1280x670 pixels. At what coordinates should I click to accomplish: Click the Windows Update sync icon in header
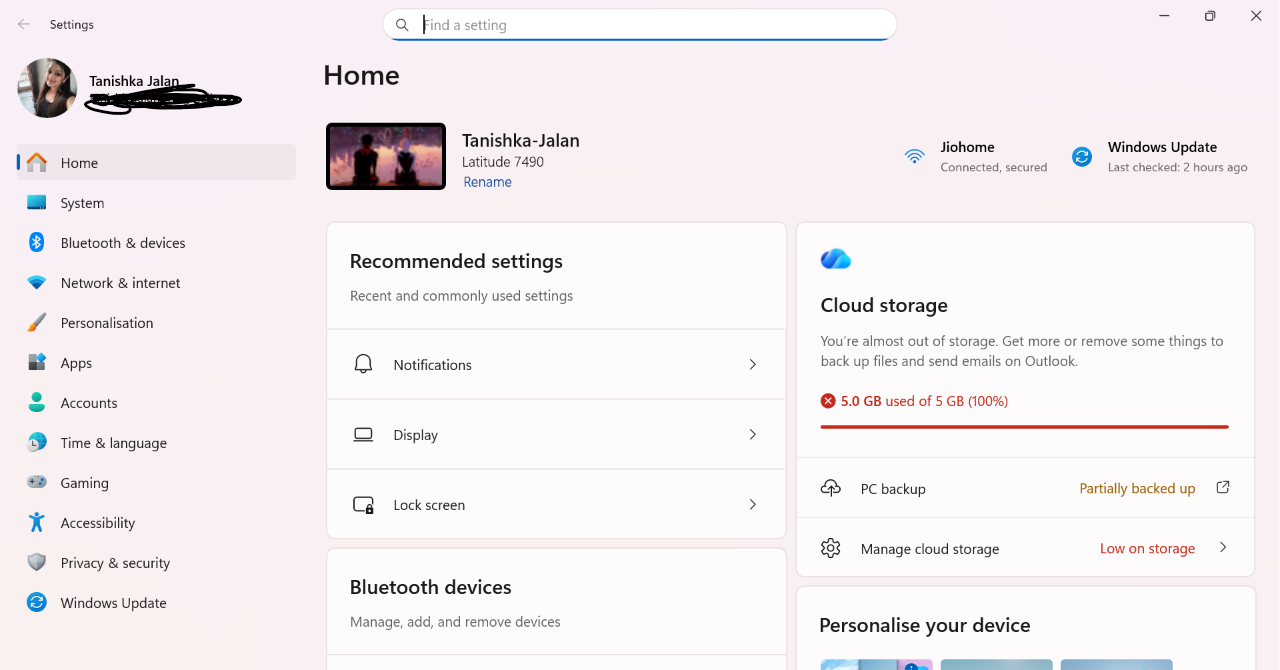[1082, 156]
